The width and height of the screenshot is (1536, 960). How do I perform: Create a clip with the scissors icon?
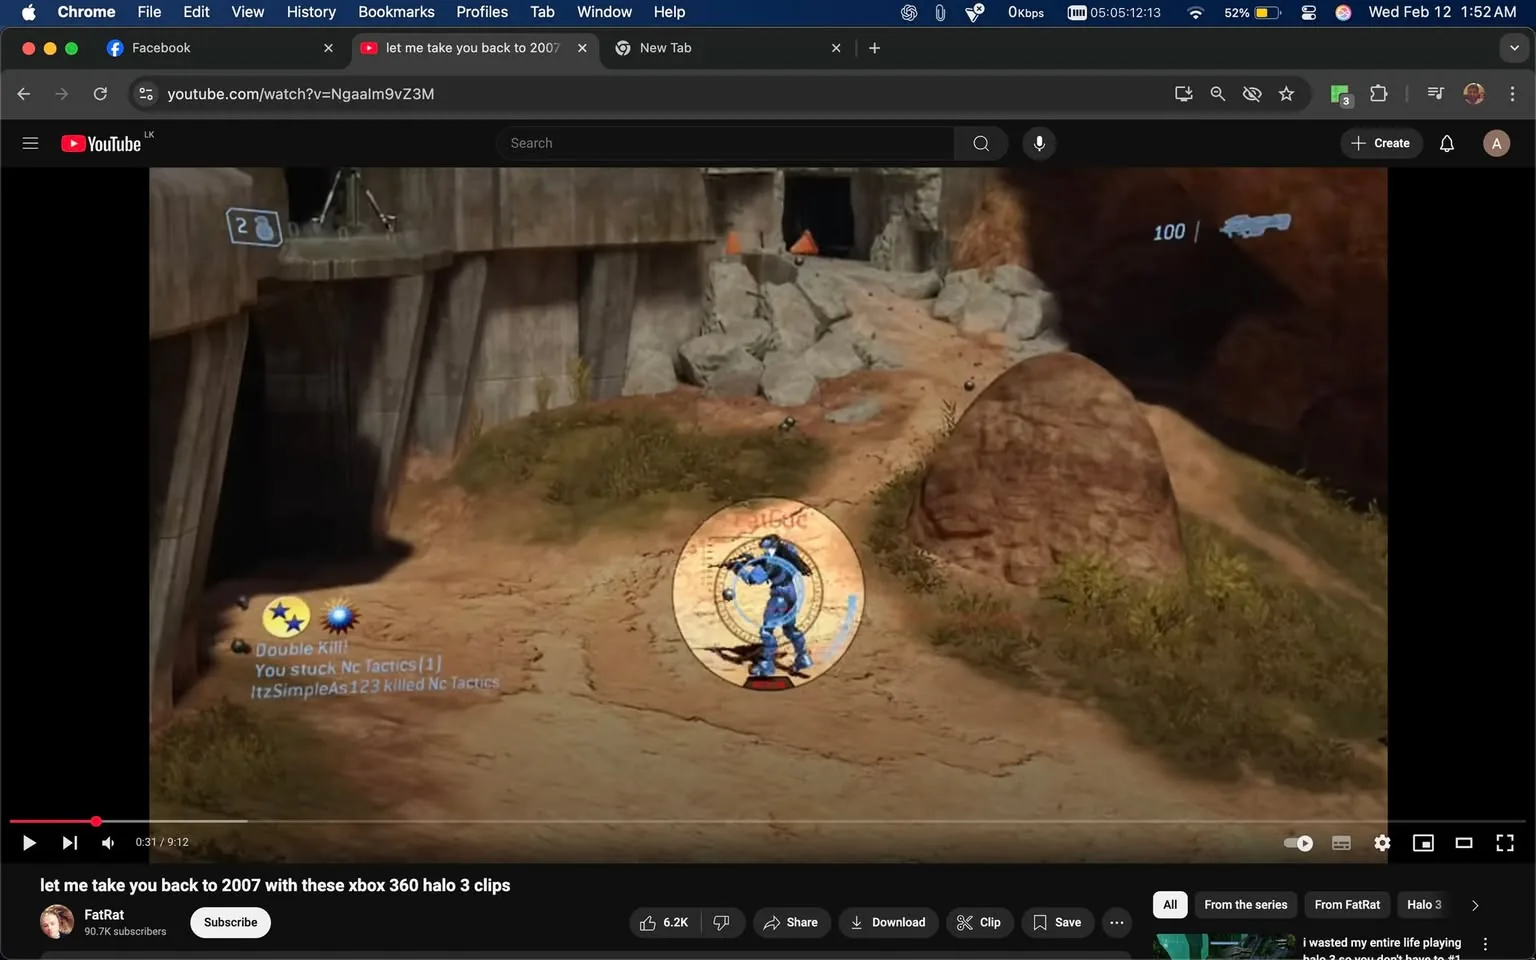[x=979, y=922]
